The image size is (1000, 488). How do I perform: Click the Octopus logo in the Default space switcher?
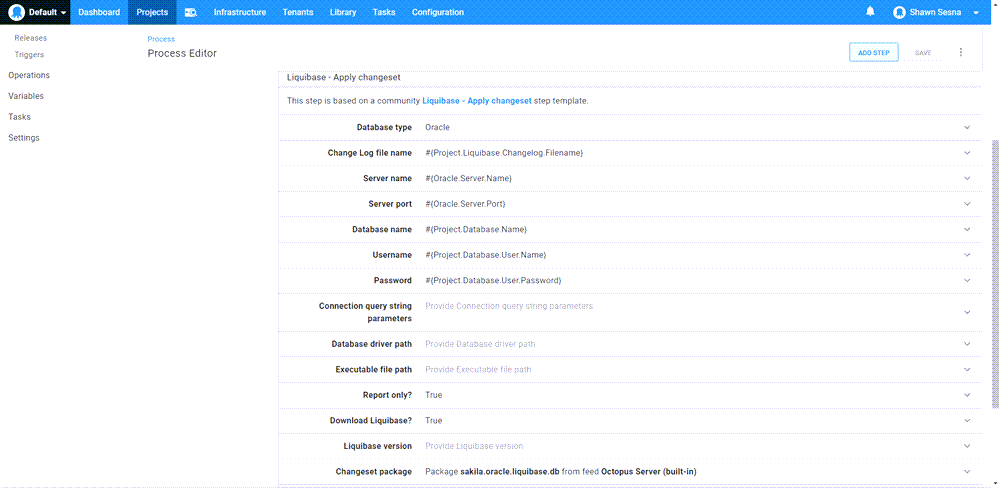tap(17, 12)
